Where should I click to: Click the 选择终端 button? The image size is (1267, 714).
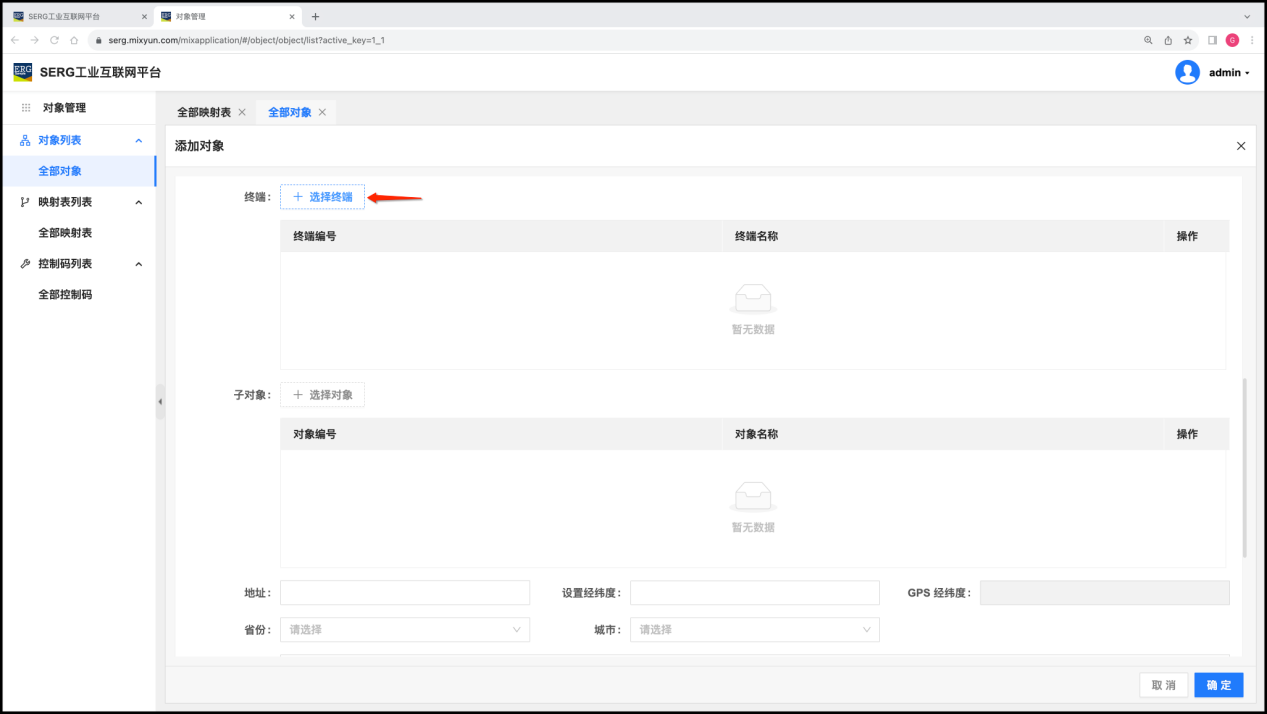[x=322, y=197]
